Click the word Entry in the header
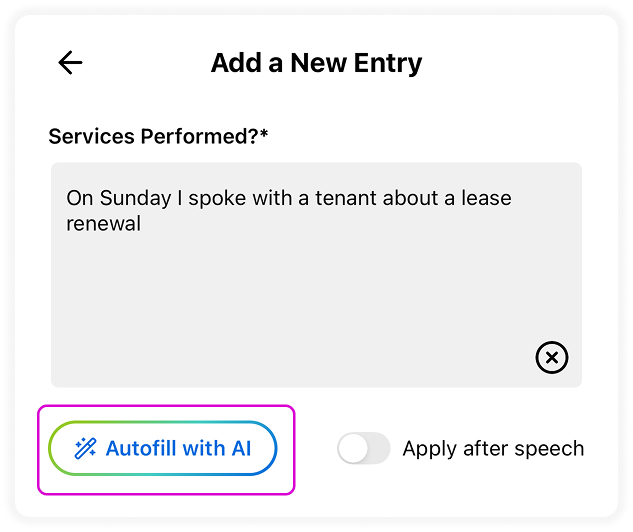Viewport: 633px width, 532px height. coord(388,64)
